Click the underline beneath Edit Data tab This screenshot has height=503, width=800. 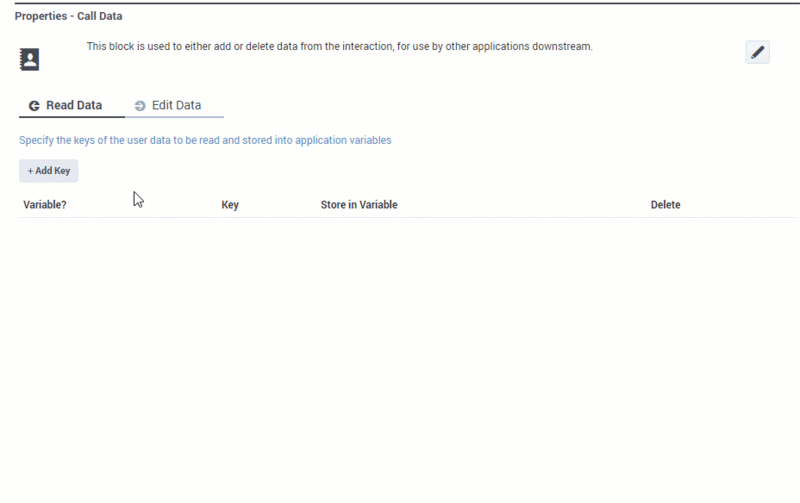174,117
